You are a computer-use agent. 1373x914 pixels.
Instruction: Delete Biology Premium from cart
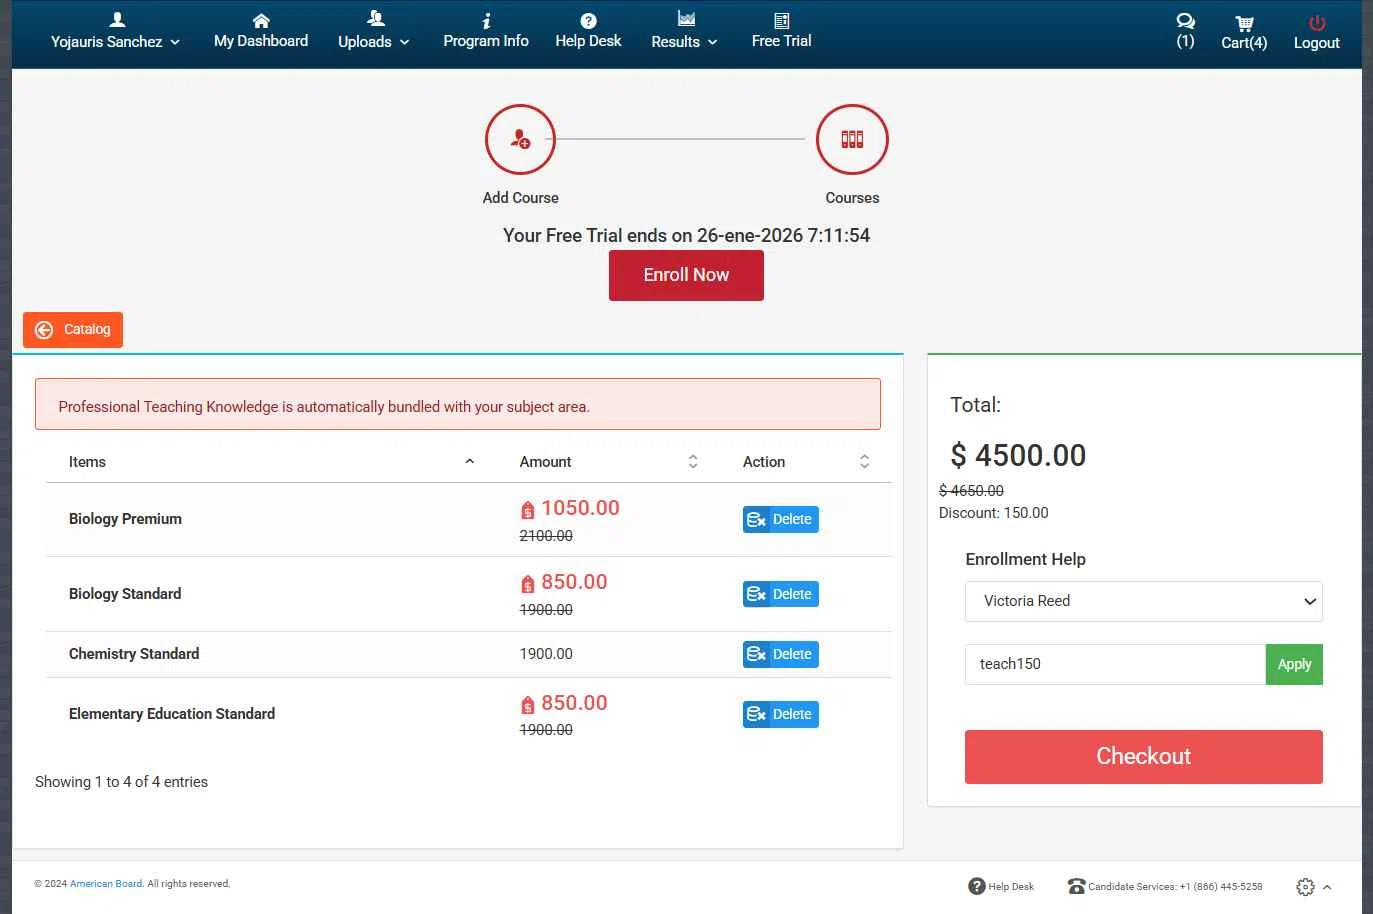coord(780,519)
